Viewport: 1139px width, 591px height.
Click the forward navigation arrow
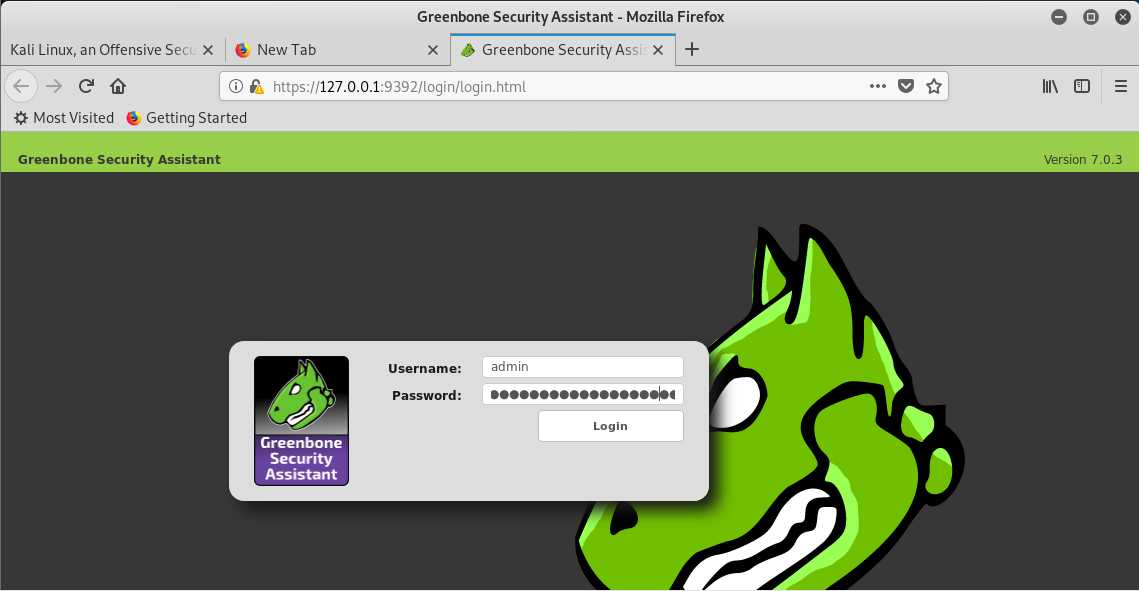[x=54, y=86]
